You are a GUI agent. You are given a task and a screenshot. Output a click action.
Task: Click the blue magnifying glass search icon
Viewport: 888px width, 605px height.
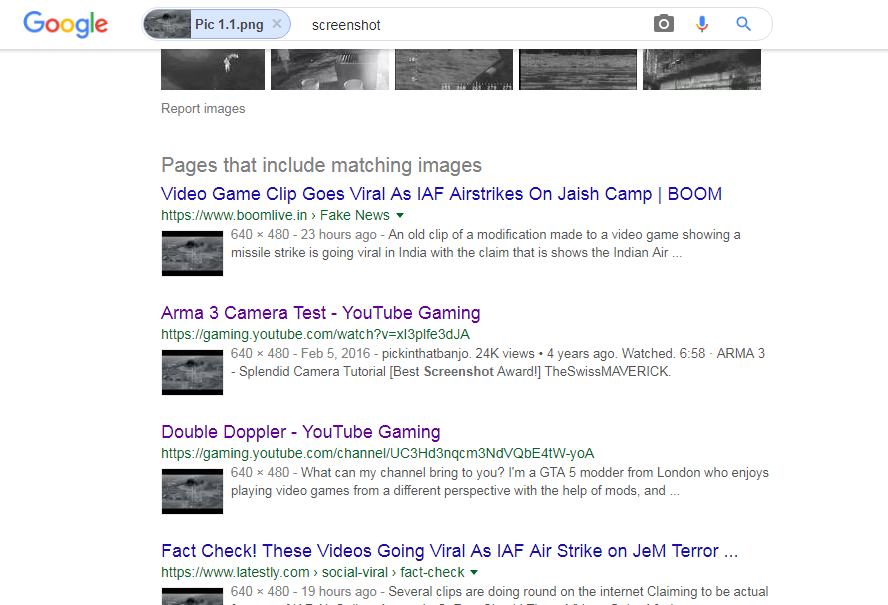click(744, 24)
